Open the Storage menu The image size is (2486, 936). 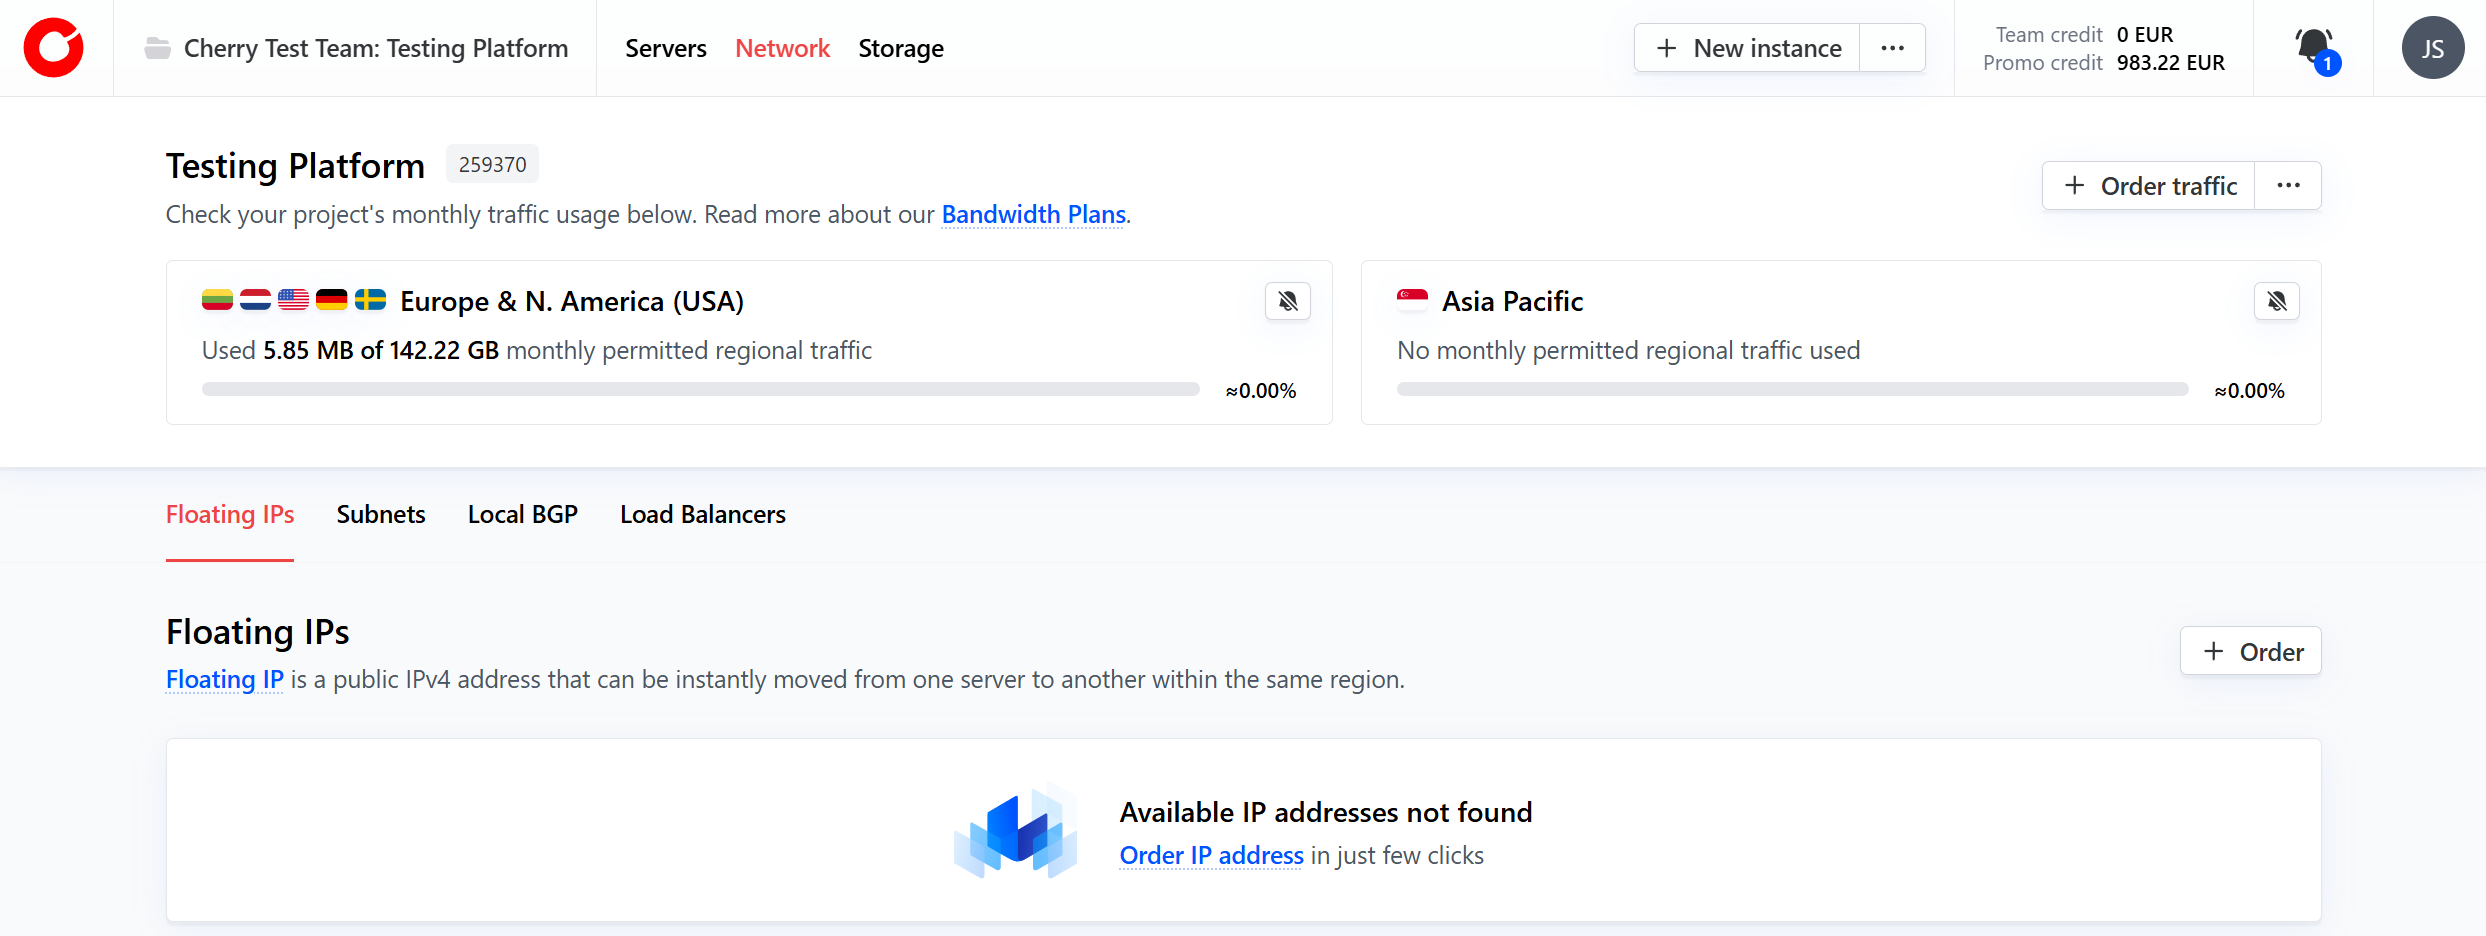(x=900, y=48)
